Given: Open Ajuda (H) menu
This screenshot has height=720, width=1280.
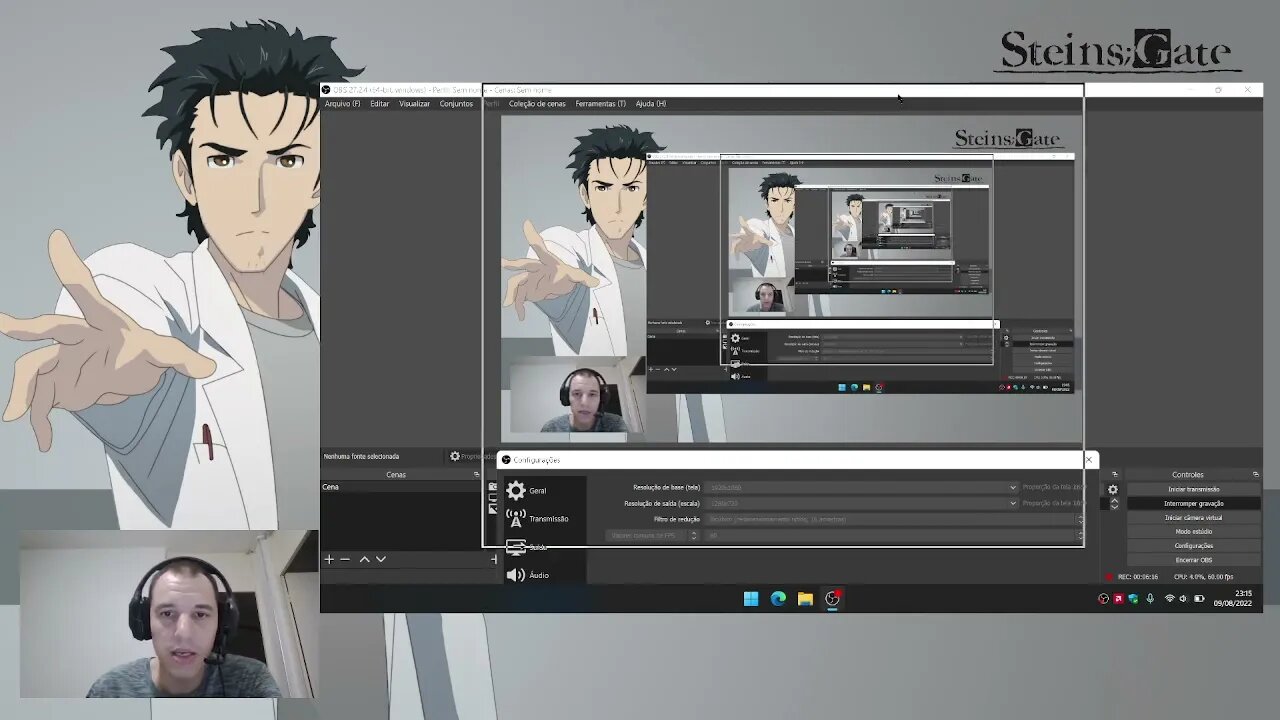Looking at the screenshot, I should [651, 104].
